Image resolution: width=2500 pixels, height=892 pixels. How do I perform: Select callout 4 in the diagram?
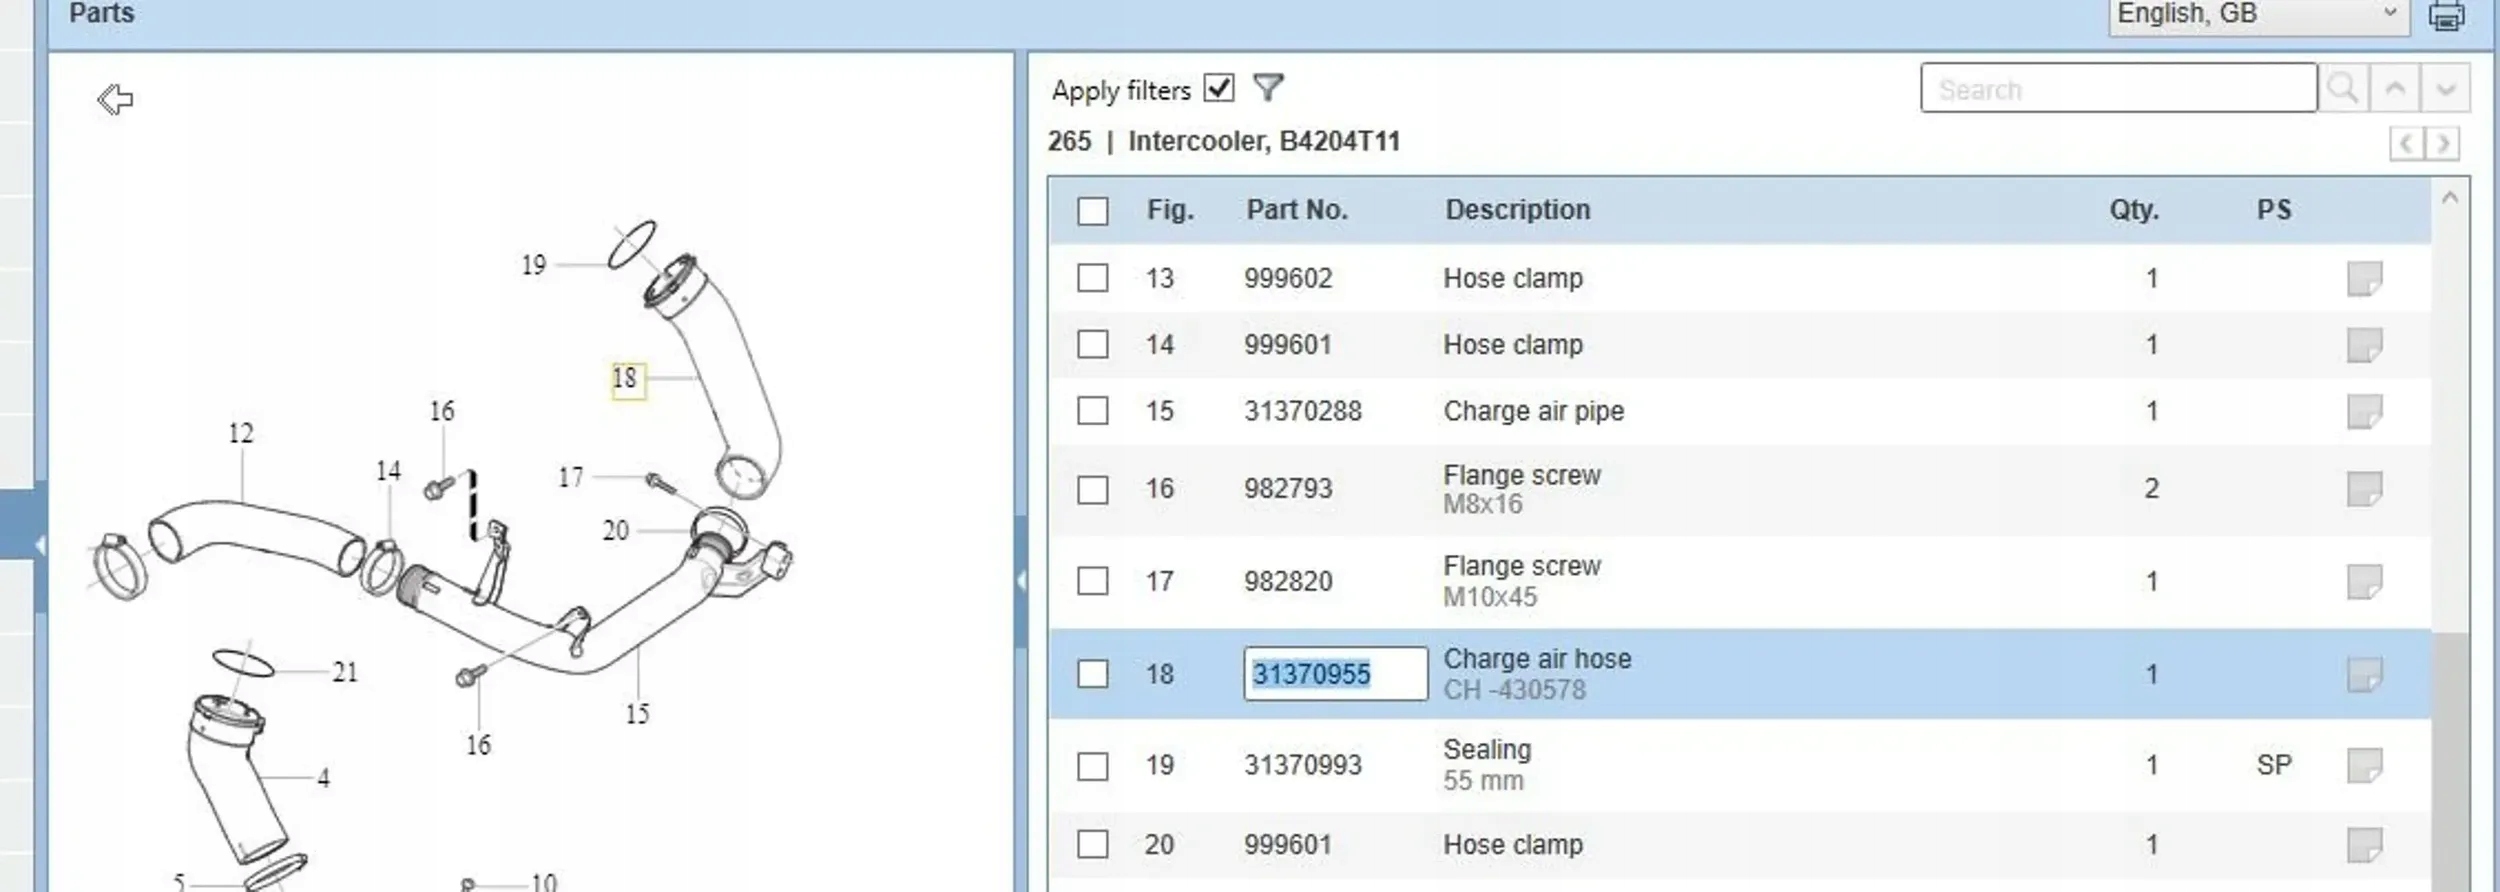(x=323, y=778)
